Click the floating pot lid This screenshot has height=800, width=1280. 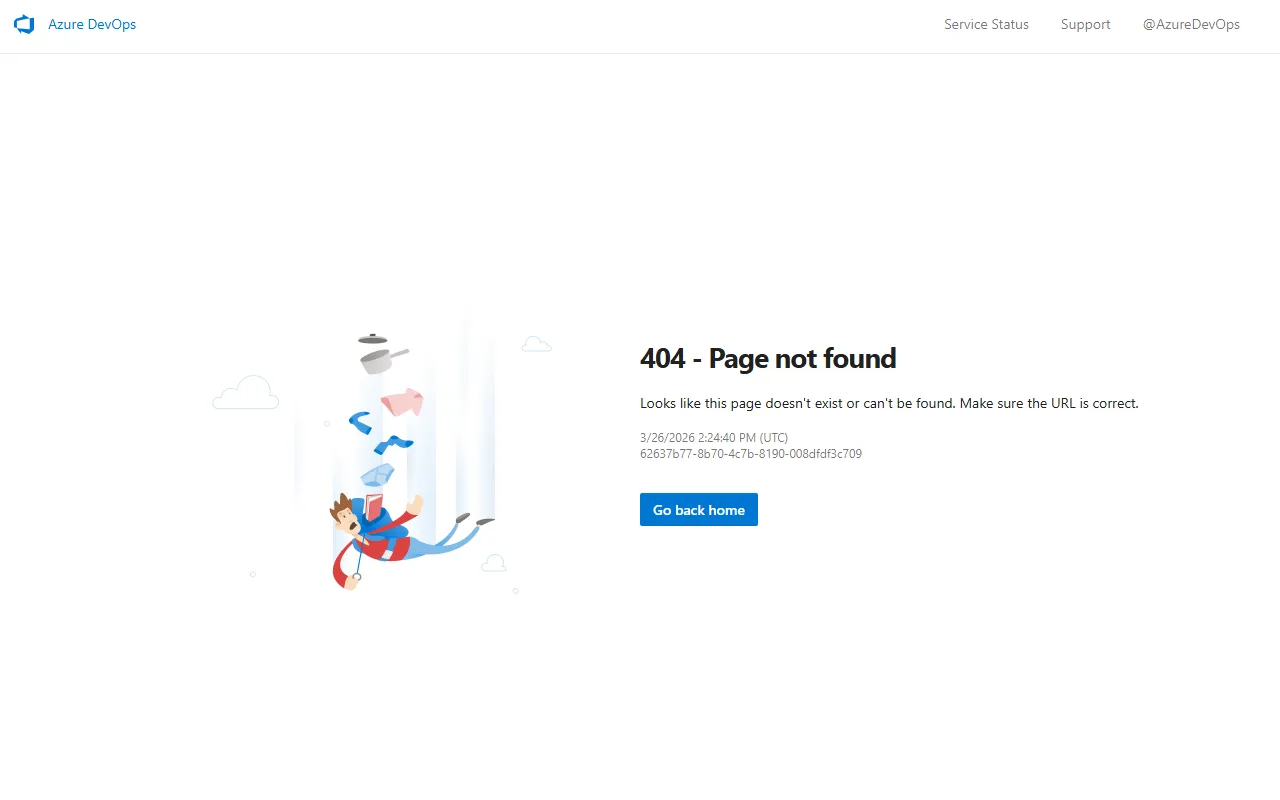tap(373, 339)
